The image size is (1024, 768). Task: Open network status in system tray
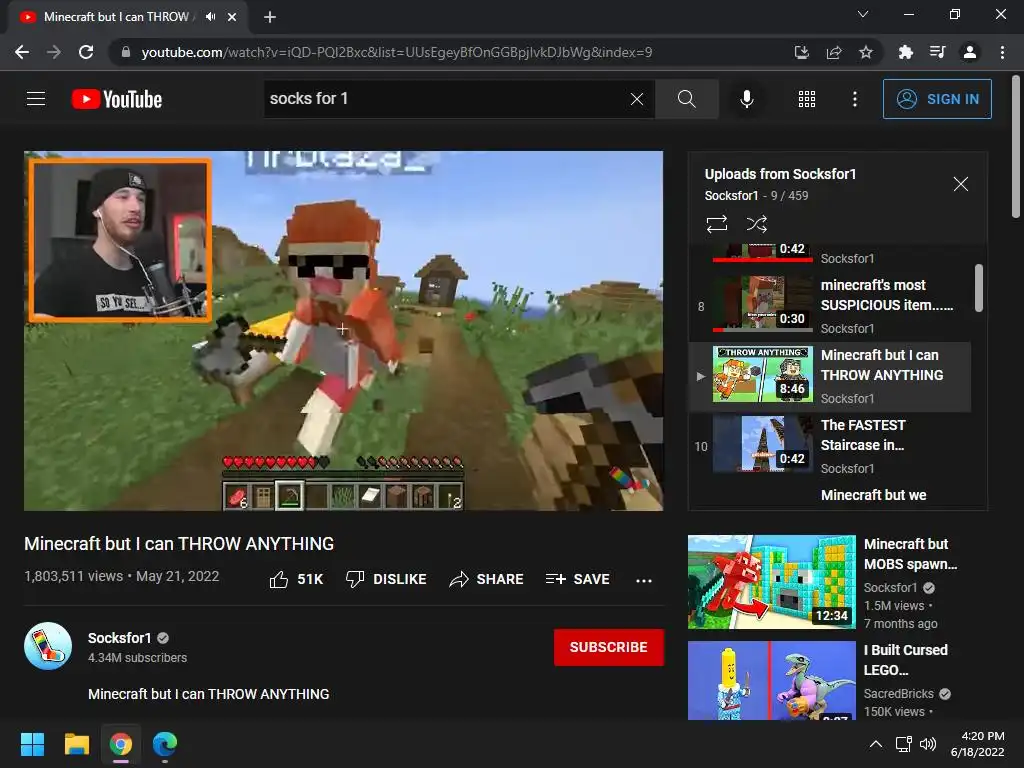pyautogui.click(x=904, y=744)
